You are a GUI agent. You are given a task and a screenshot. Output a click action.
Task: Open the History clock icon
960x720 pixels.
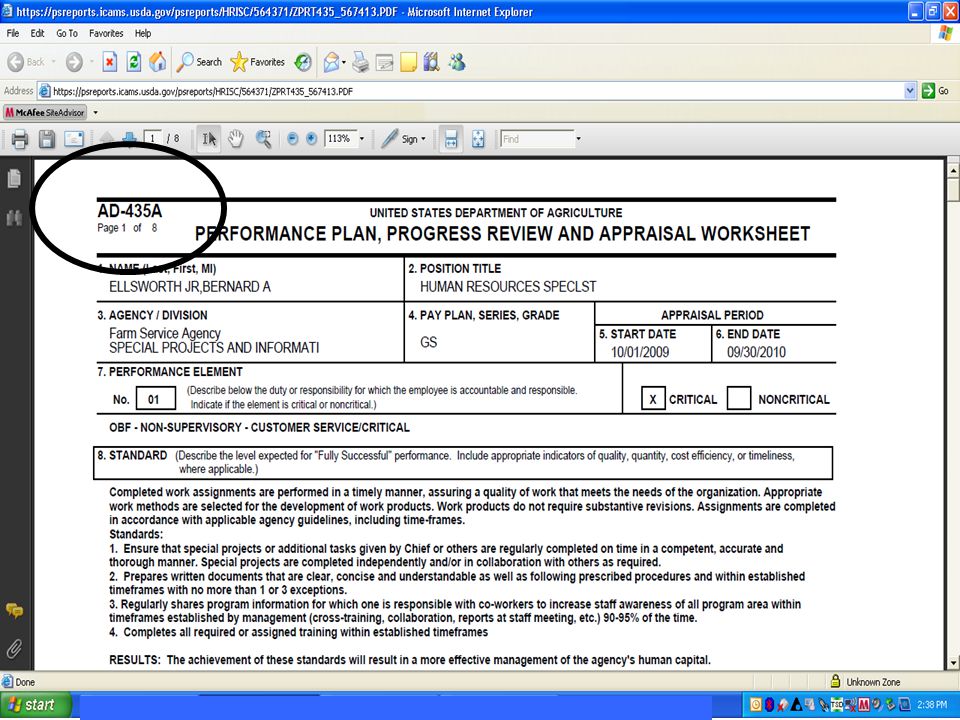(x=303, y=62)
